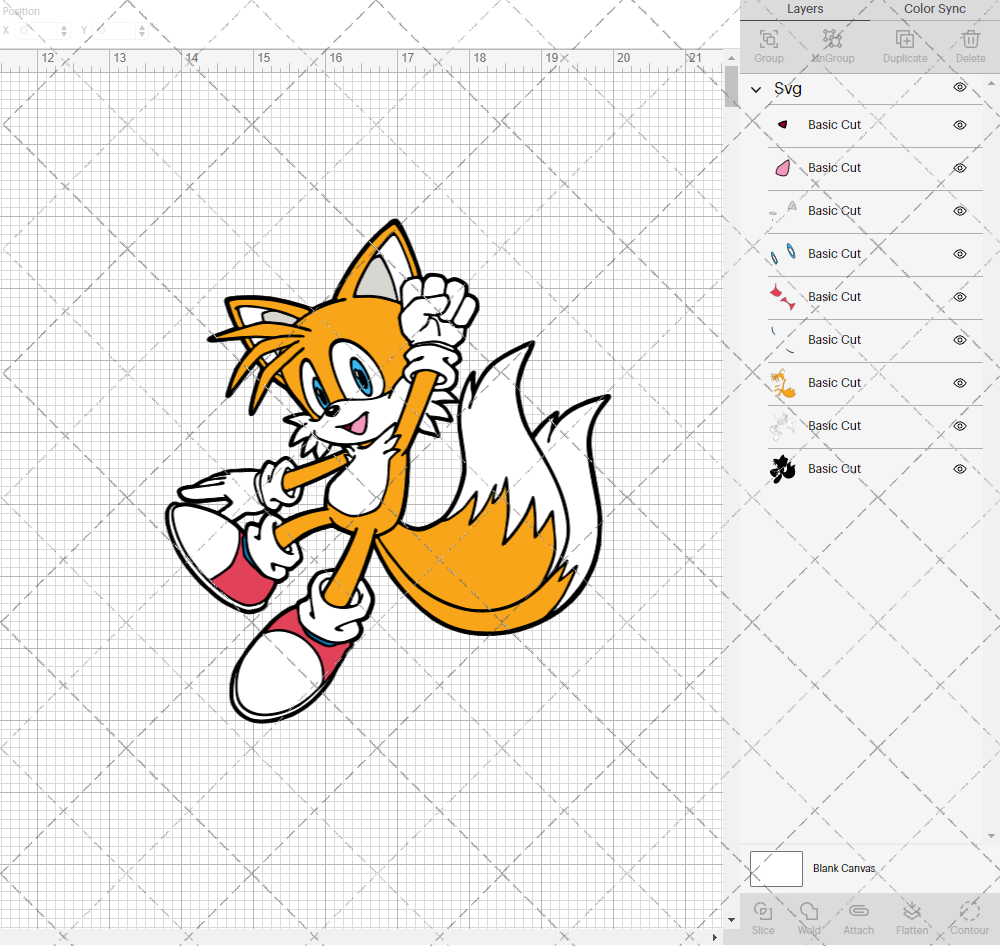Collapse the Svg group
Viewport: 1000px width, 946px height.
756,88
